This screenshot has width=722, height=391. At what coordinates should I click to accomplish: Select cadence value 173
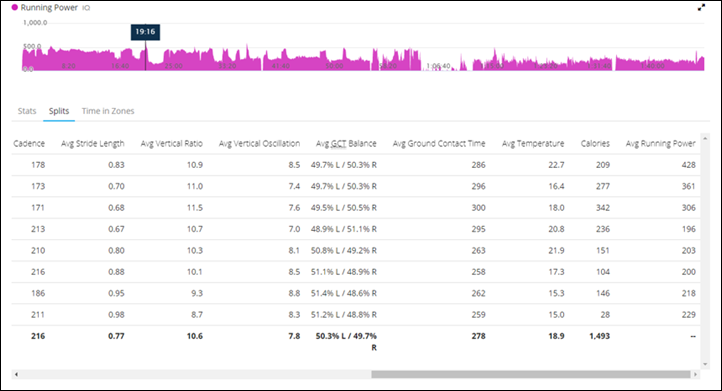pos(38,186)
